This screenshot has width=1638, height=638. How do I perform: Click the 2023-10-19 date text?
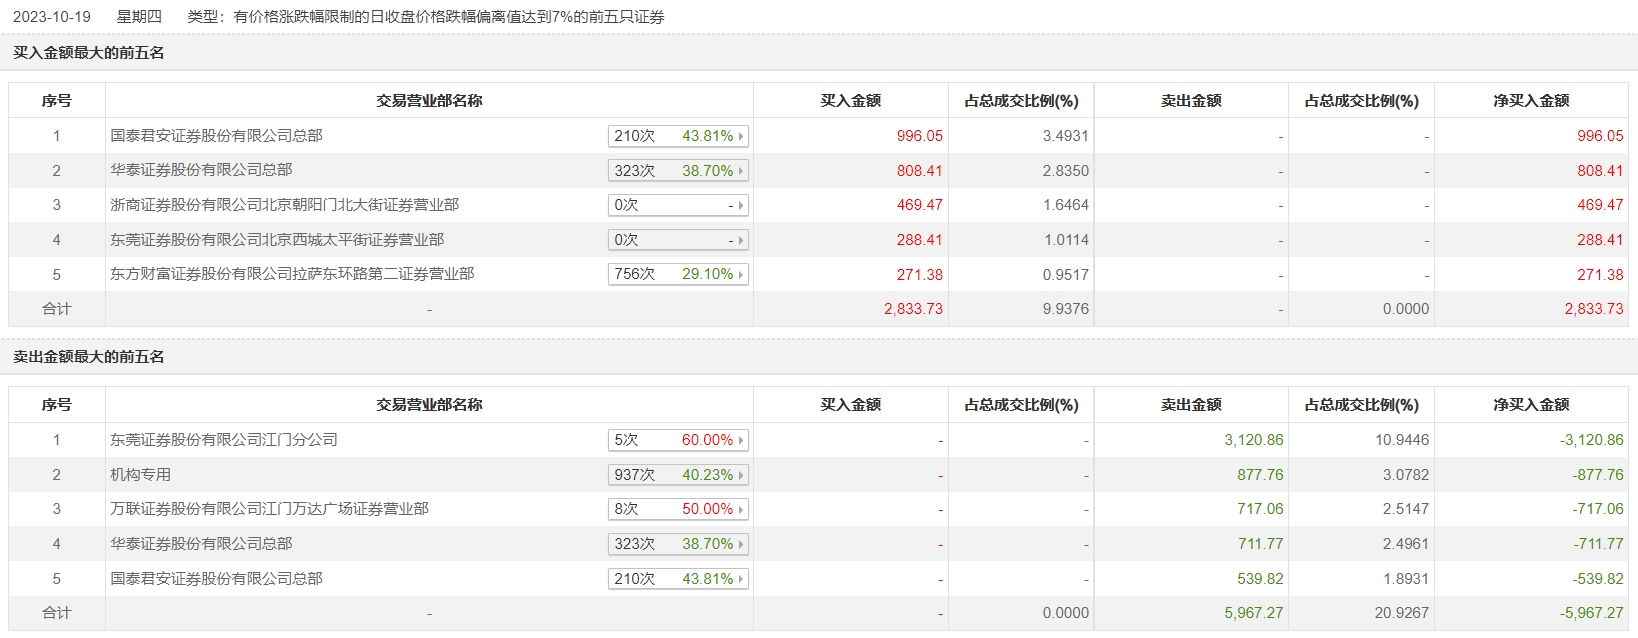[51, 17]
